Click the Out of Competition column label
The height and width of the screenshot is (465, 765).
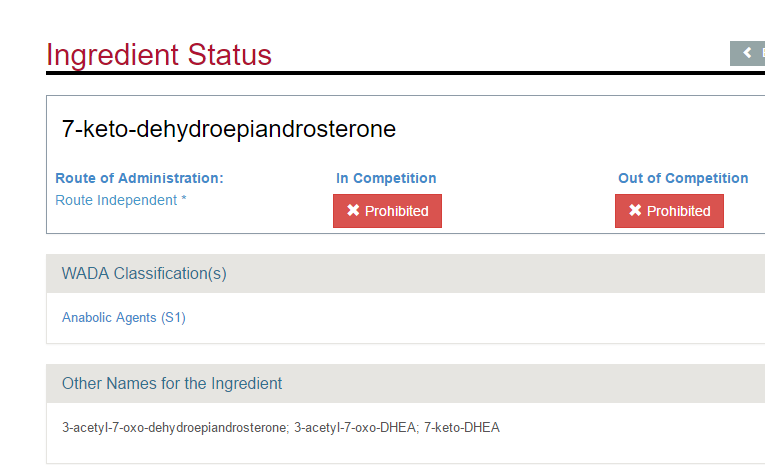(683, 178)
